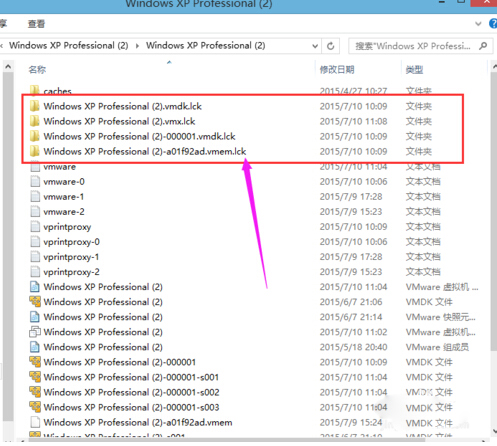Select the vprintproxy-1 file name
Image resolution: width=497 pixels, height=446 pixels.
pyautogui.click(x=71, y=257)
